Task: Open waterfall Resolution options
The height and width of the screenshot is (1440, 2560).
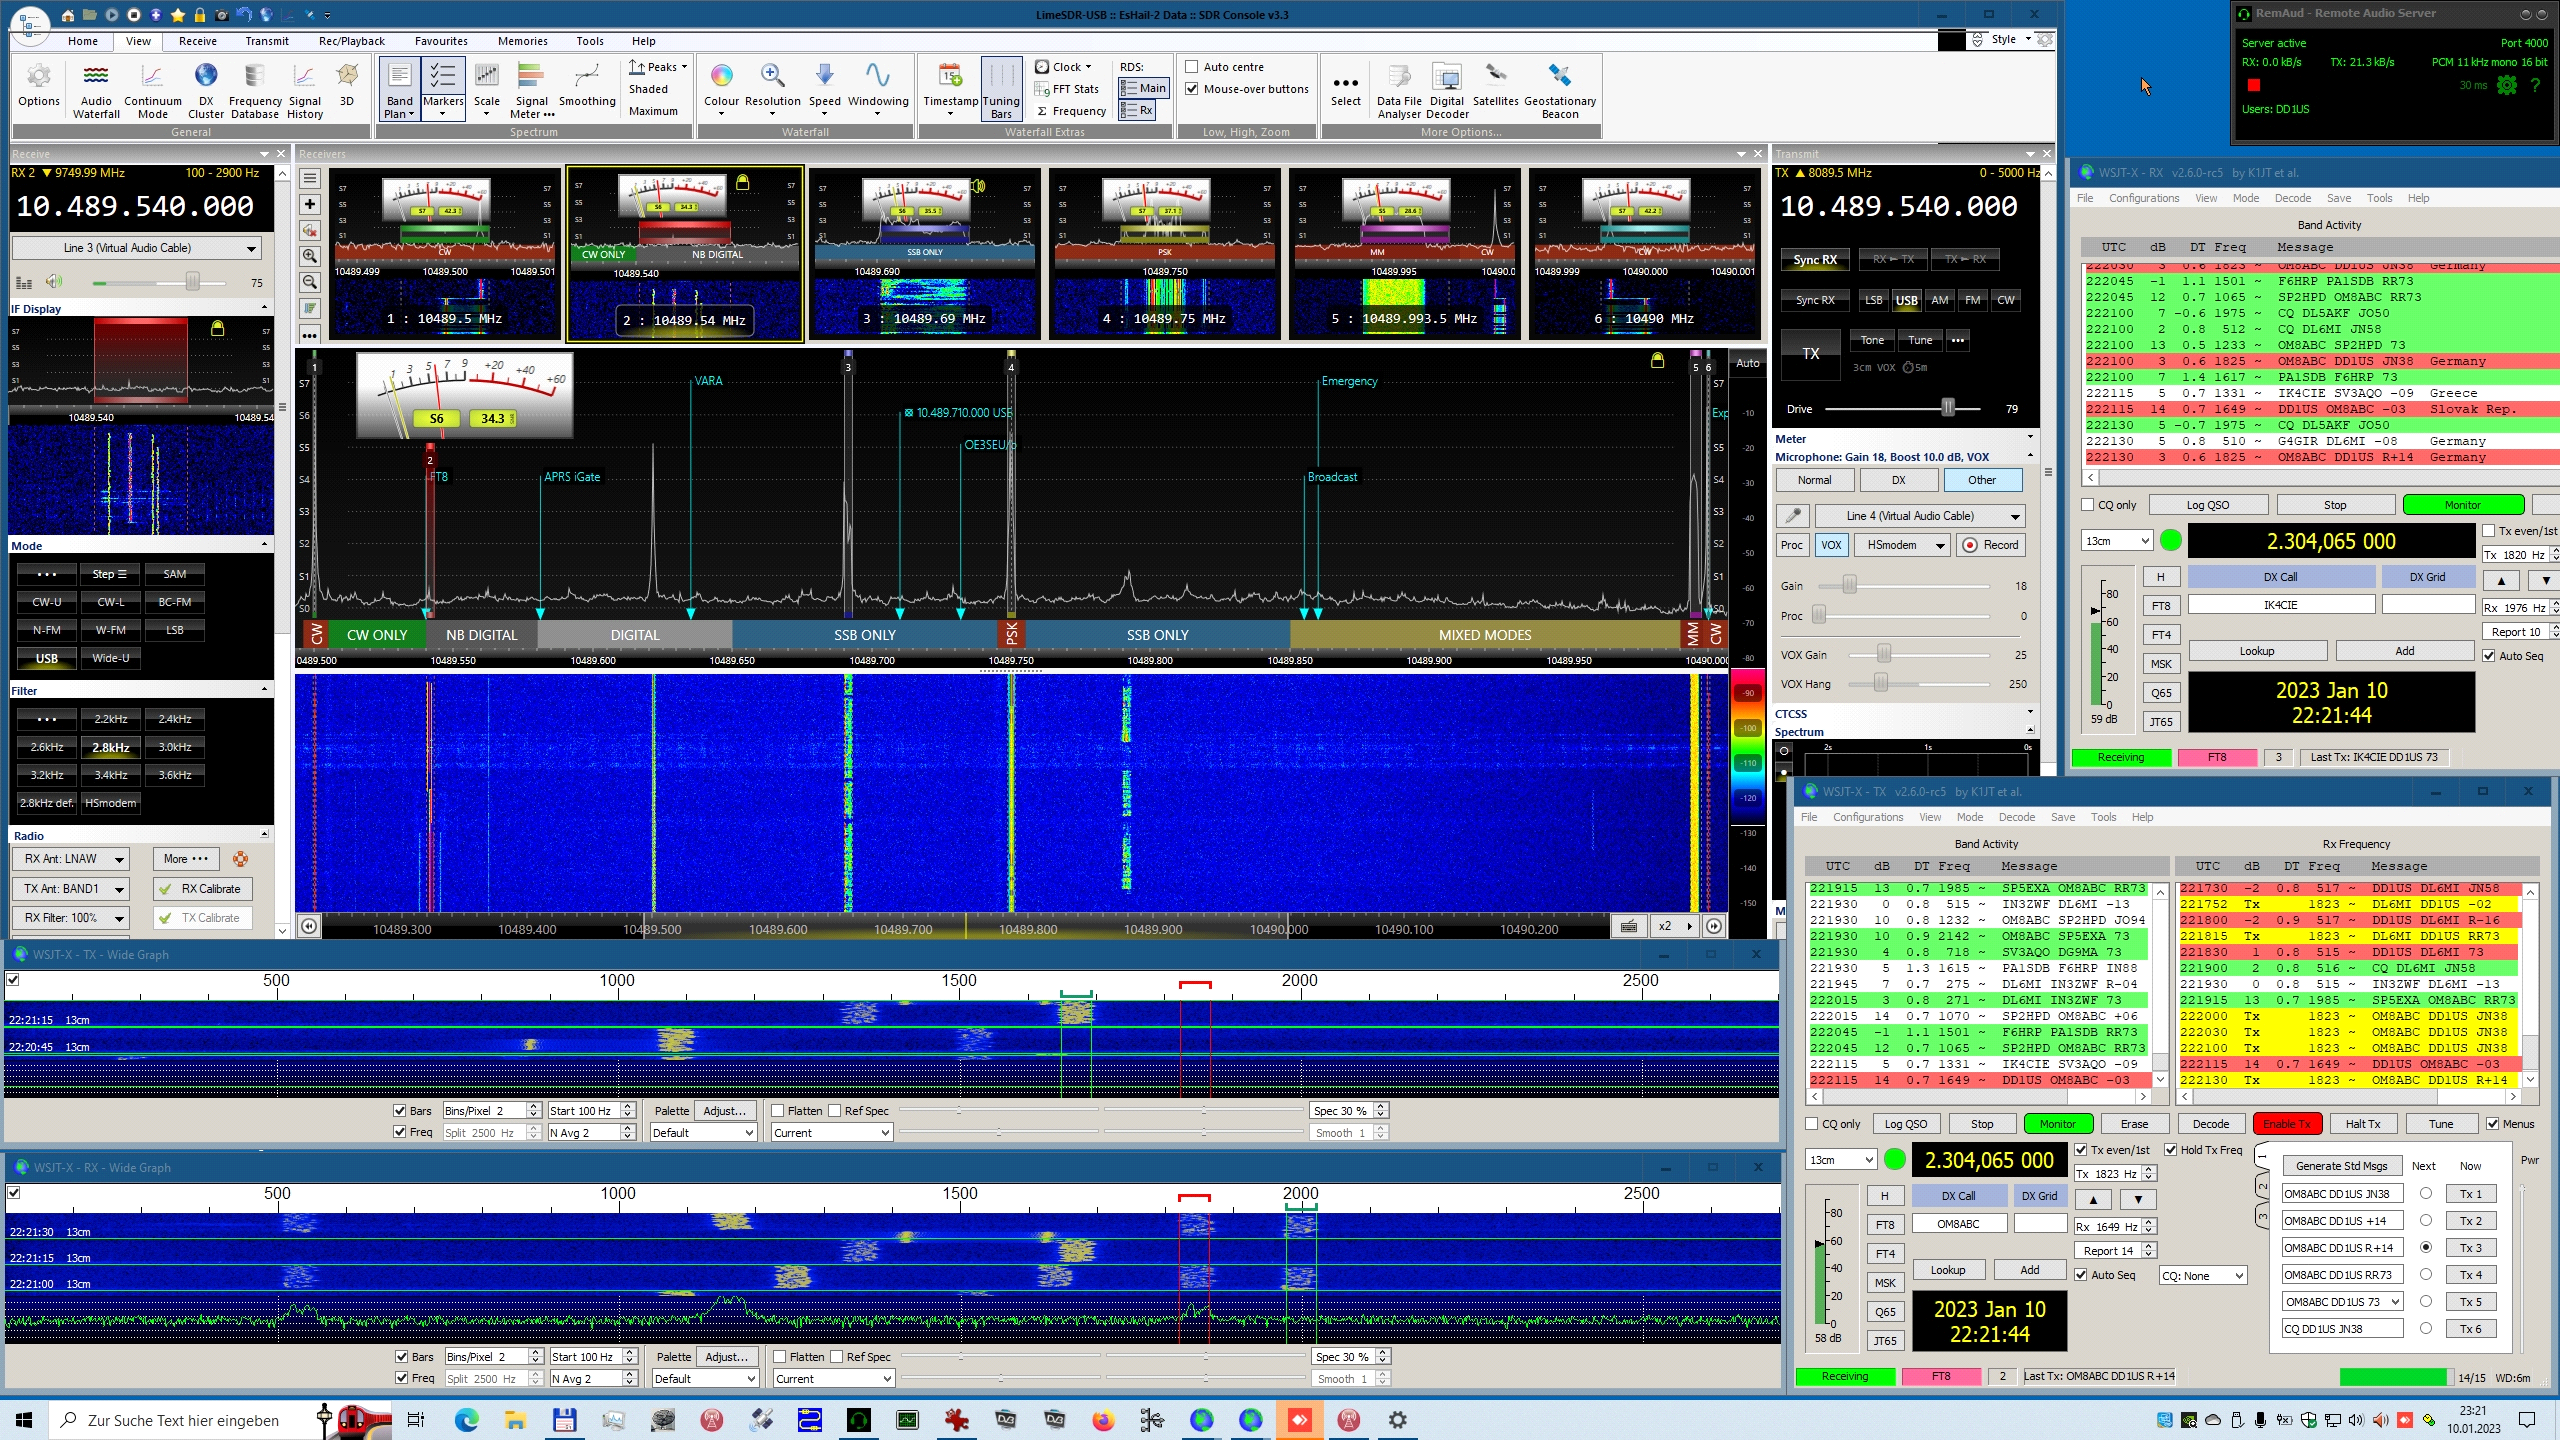Action: coord(772,90)
